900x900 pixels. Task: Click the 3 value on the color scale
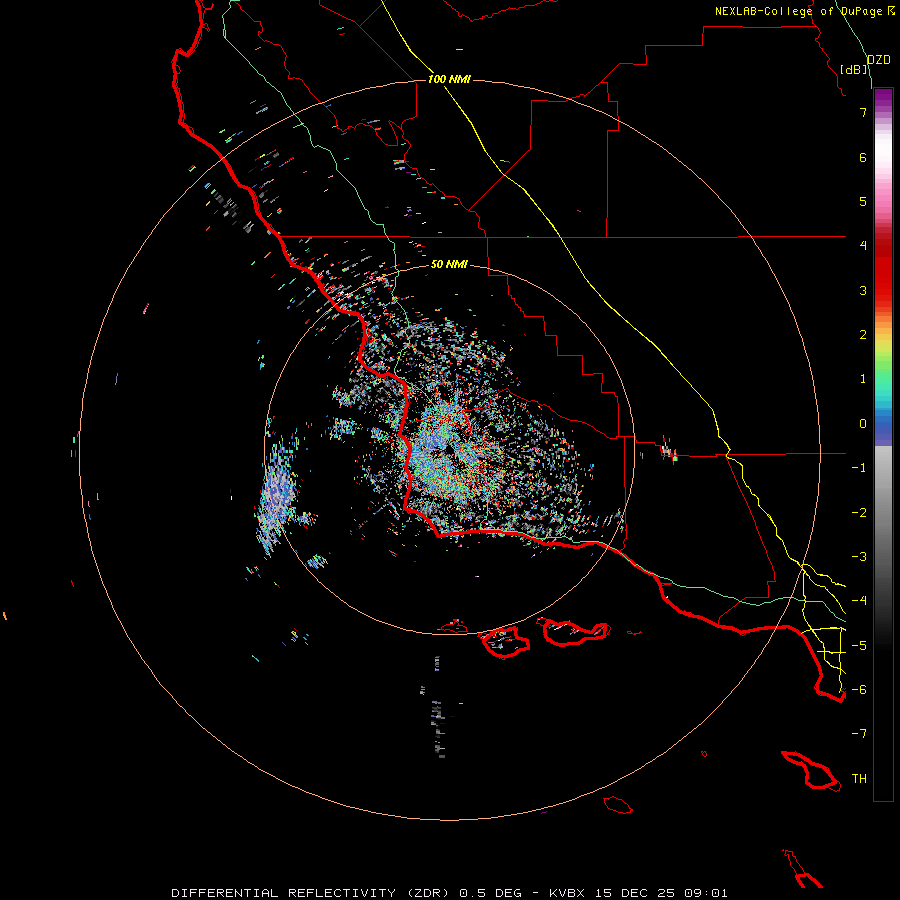863,290
